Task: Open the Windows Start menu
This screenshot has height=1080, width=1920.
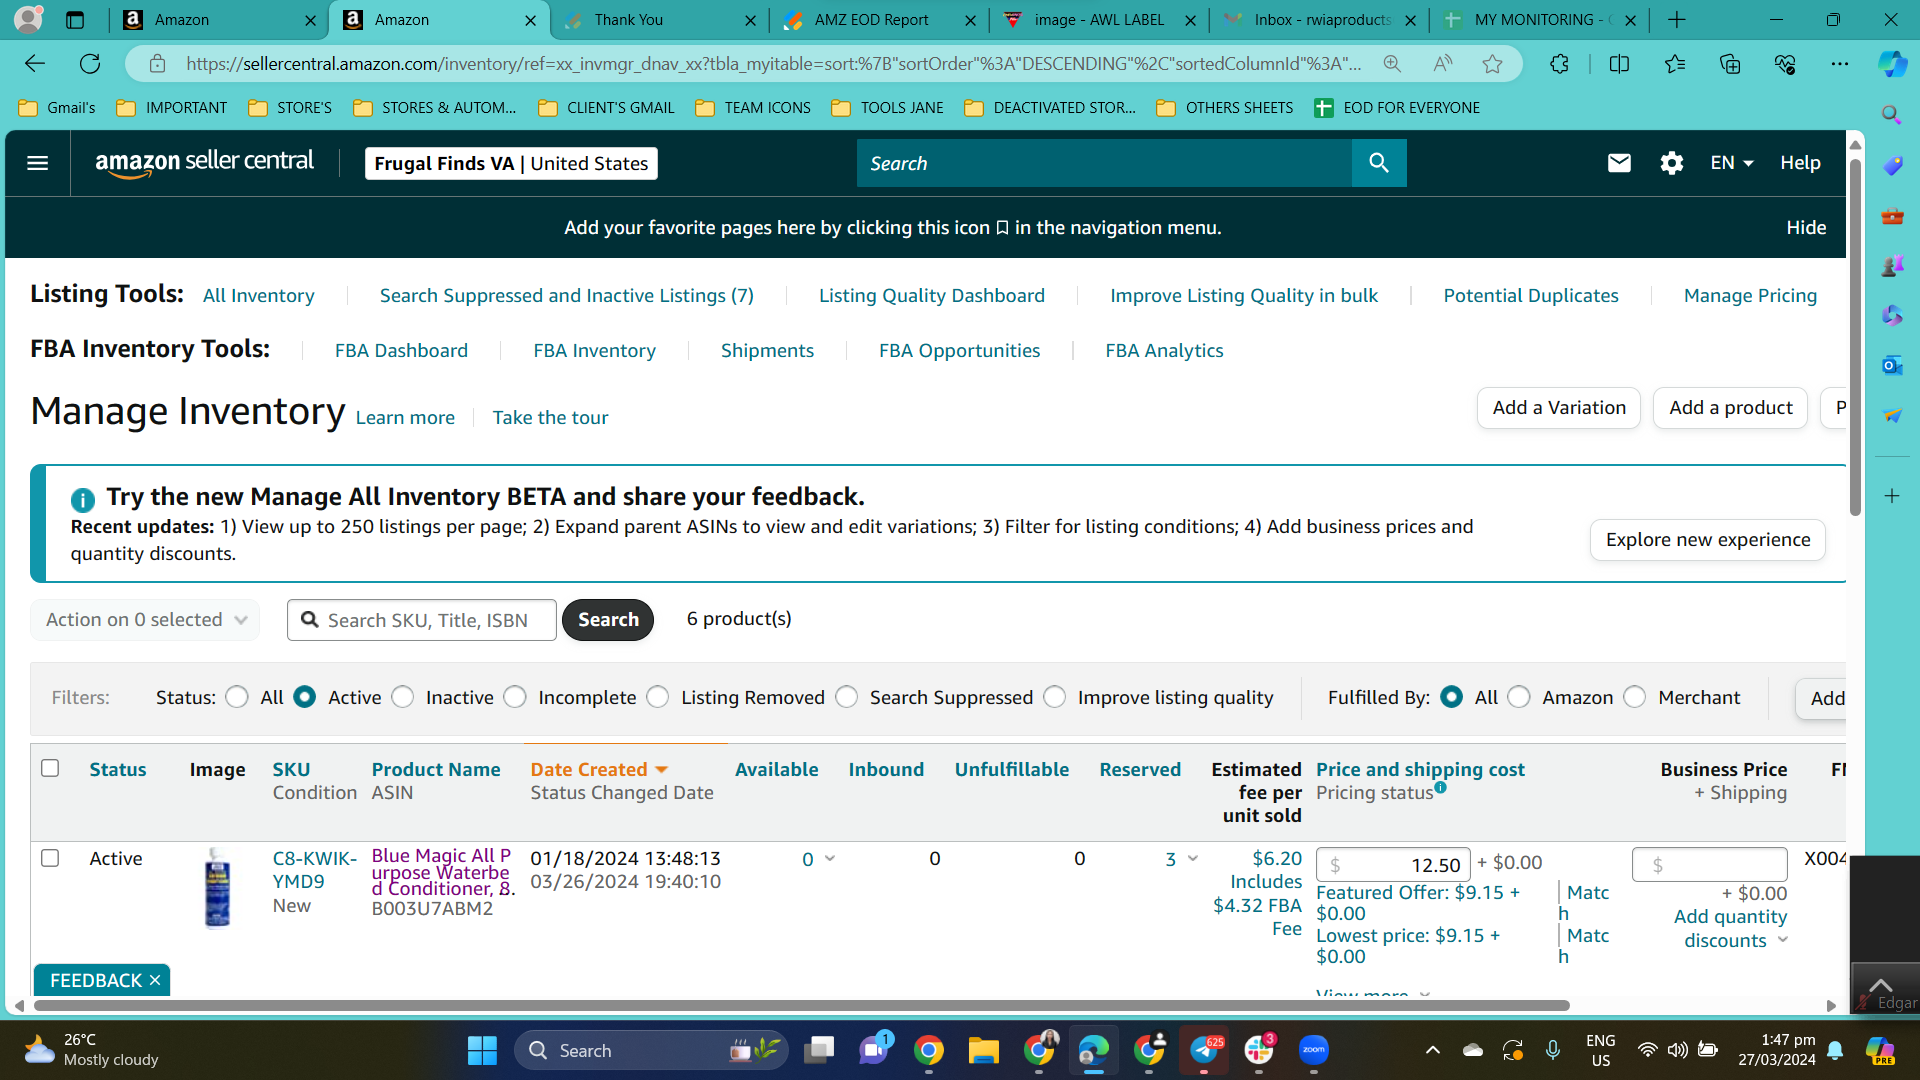Action: pyautogui.click(x=482, y=1050)
